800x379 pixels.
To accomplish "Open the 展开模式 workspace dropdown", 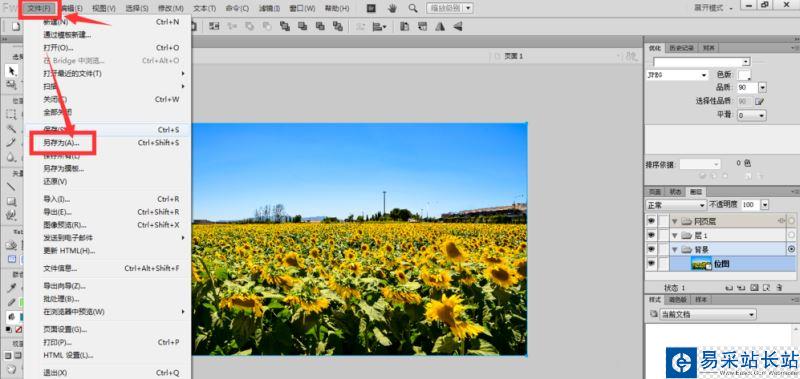I will 712,8.
